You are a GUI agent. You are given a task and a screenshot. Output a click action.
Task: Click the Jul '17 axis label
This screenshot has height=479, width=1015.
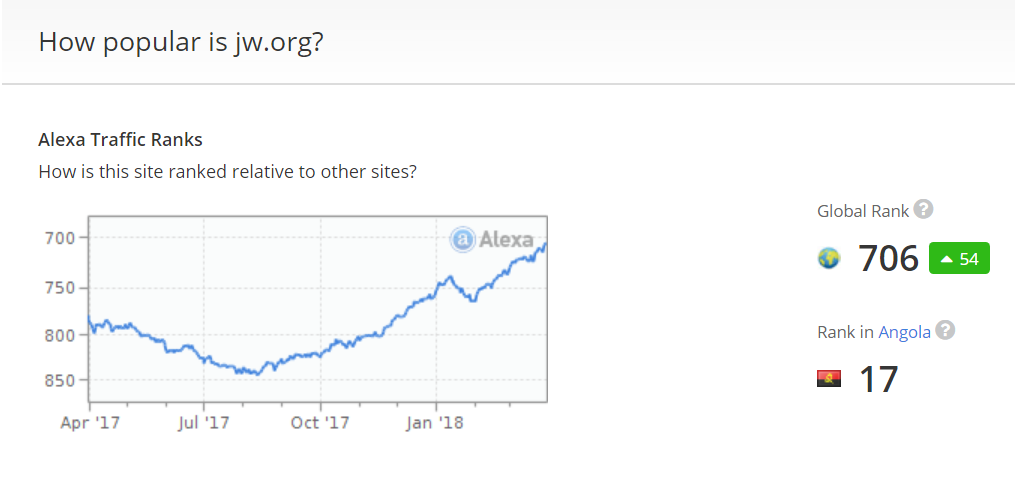click(x=204, y=423)
